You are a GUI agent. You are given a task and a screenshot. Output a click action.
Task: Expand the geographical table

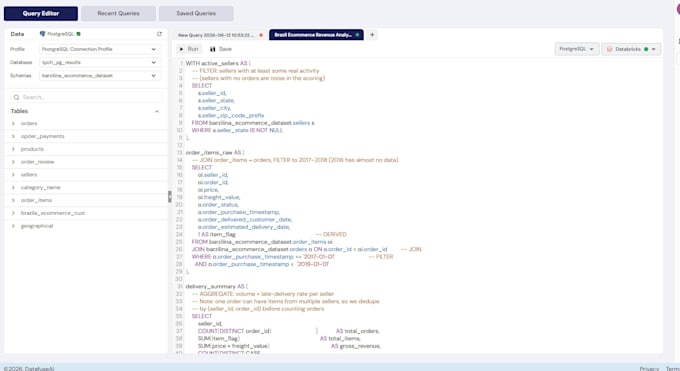point(13,226)
